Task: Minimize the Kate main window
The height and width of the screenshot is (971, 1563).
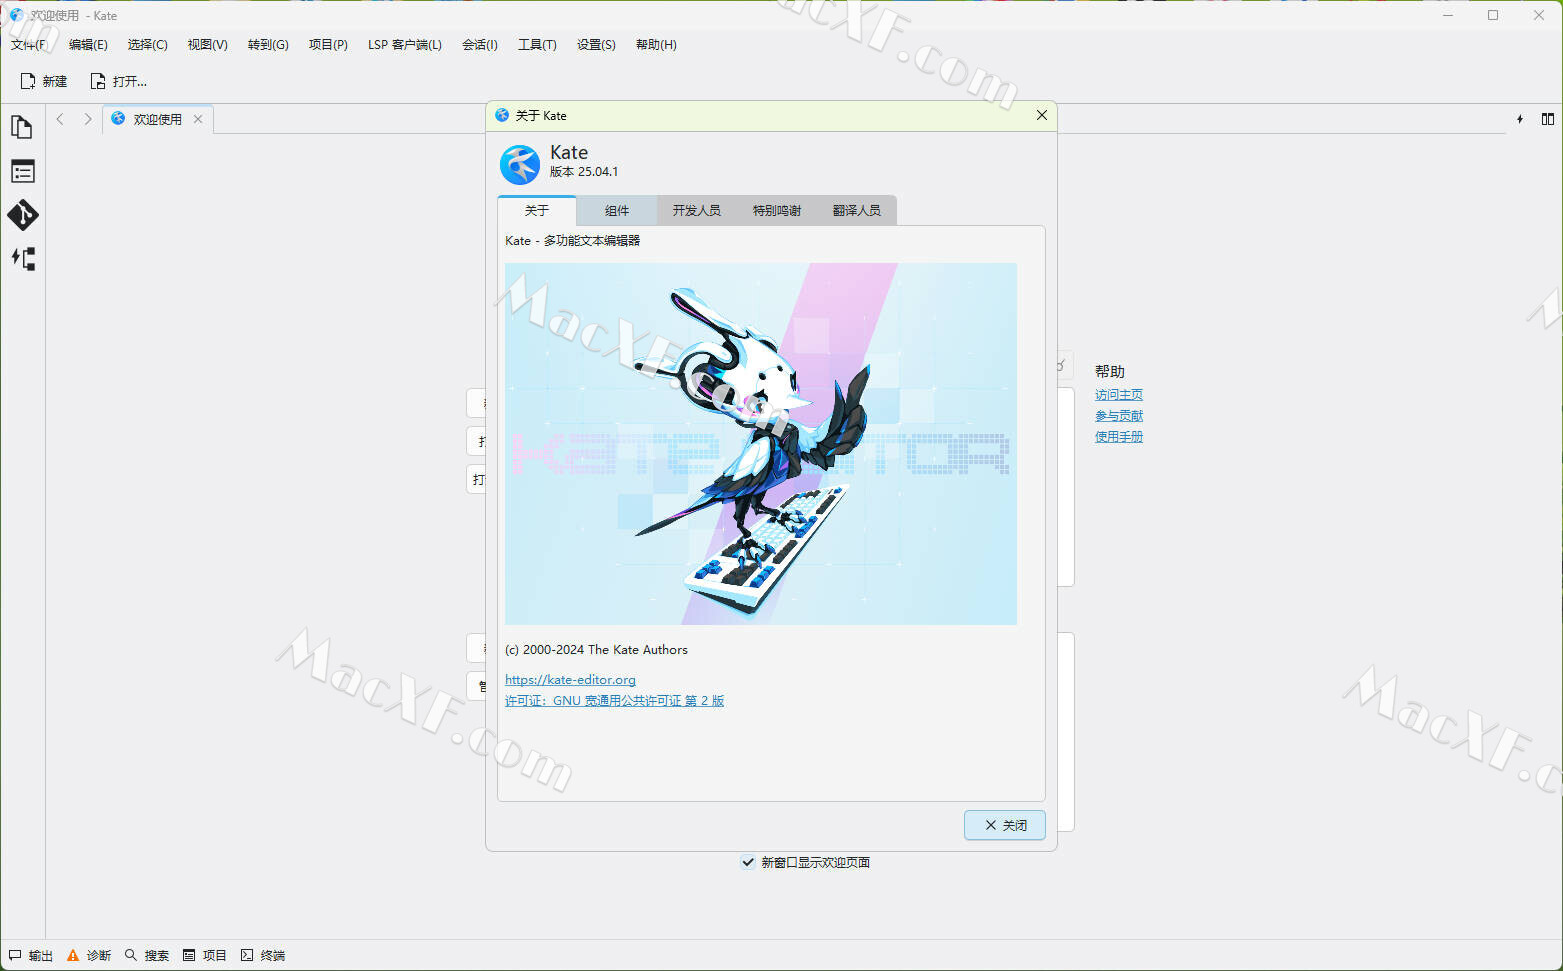Action: pyautogui.click(x=1448, y=15)
